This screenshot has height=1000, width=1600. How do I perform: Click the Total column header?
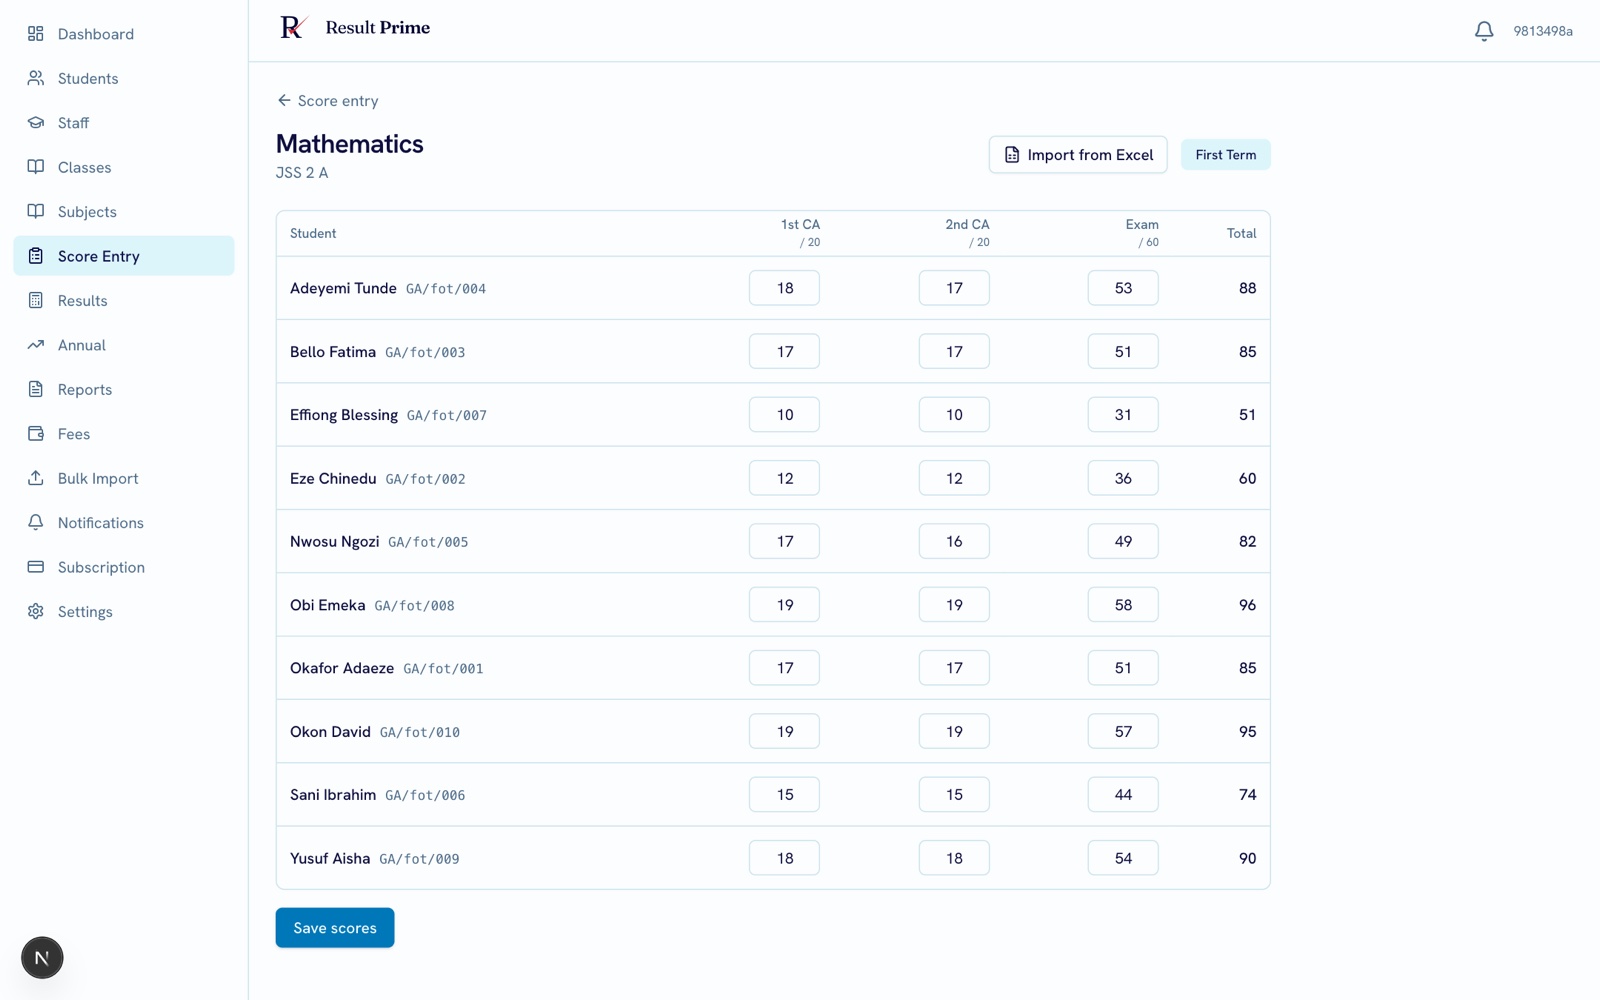pos(1241,233)
